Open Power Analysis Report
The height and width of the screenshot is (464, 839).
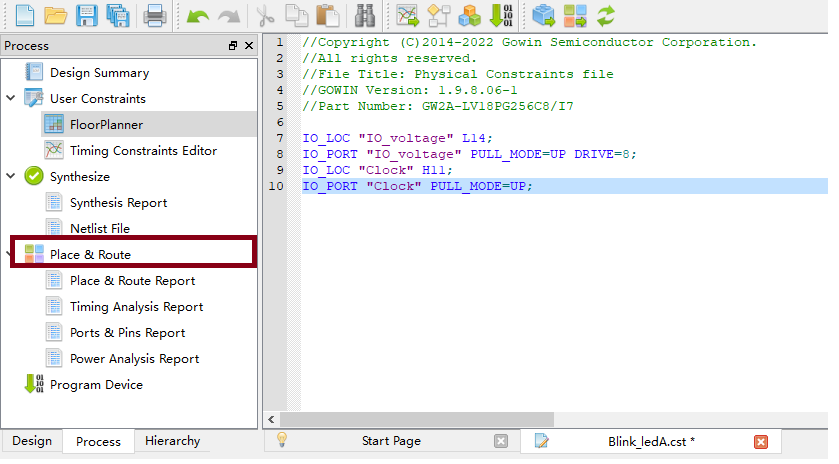click(x=134, y=359)
